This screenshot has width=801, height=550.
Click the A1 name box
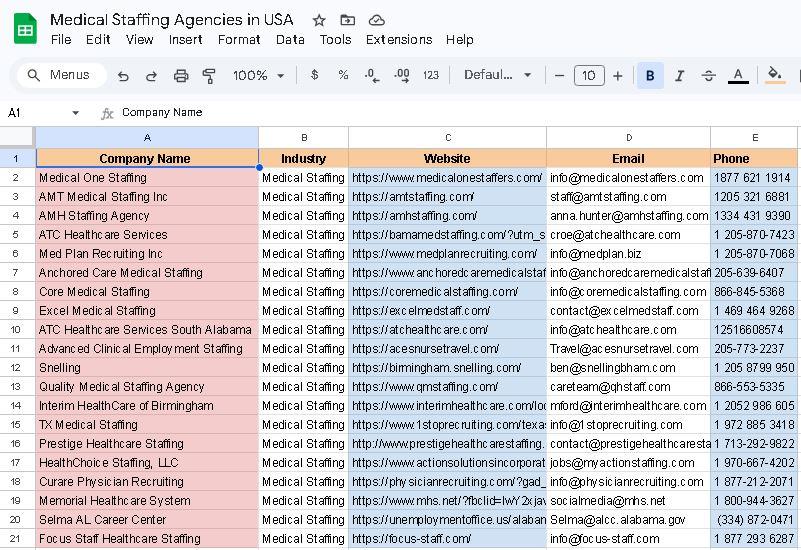coord(36,113)
